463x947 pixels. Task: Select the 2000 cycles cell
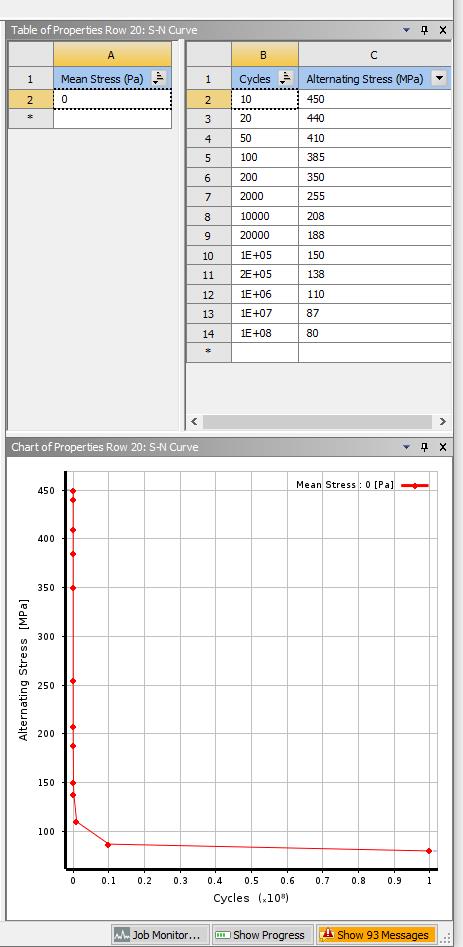click(x=265, y=196)
